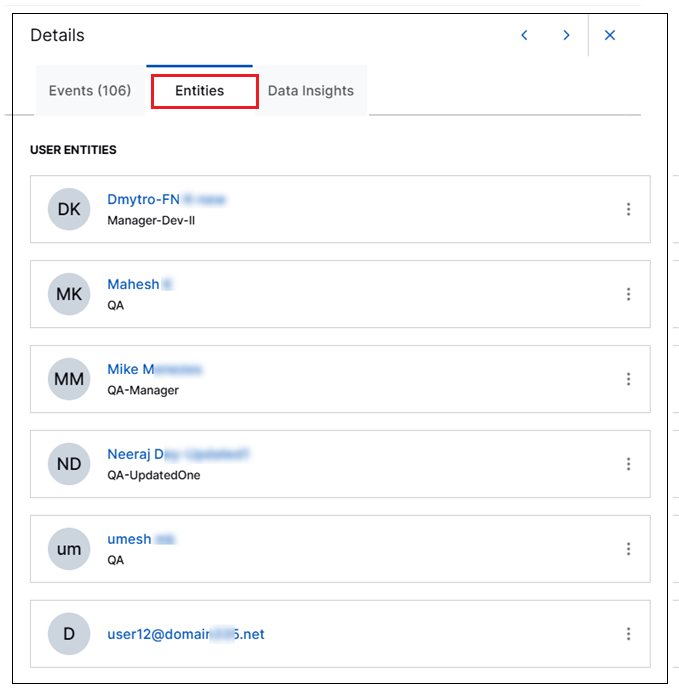Go to next details with right chevron
679x696 pixels.
point(566,36)
